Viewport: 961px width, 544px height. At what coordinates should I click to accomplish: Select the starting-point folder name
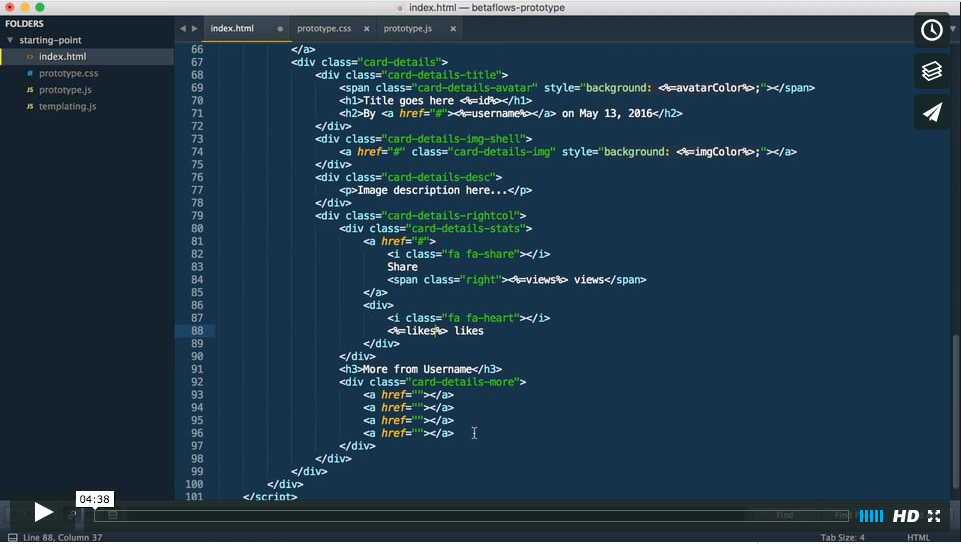[x=50, y=40]
